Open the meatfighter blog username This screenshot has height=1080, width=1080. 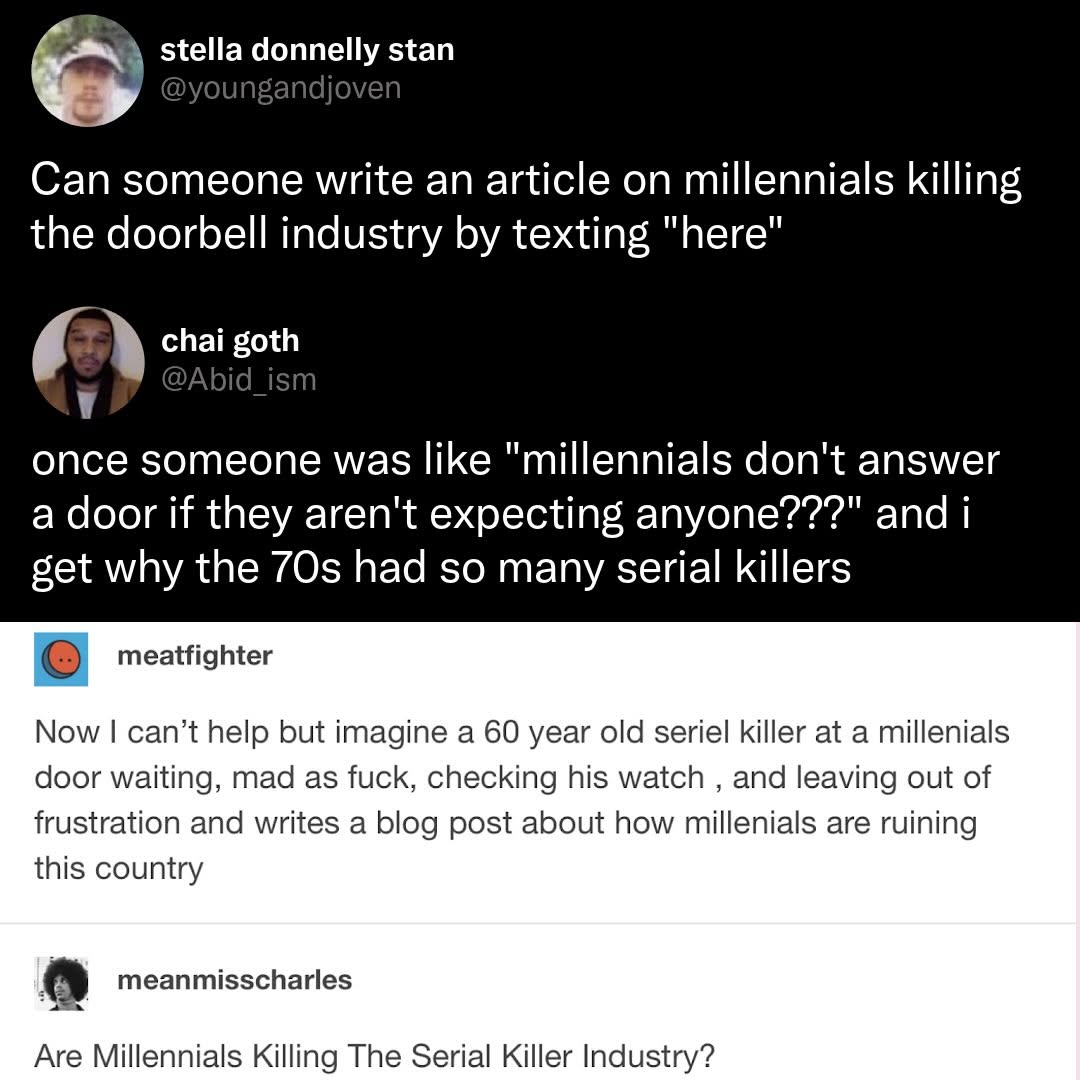click(195, 656)
